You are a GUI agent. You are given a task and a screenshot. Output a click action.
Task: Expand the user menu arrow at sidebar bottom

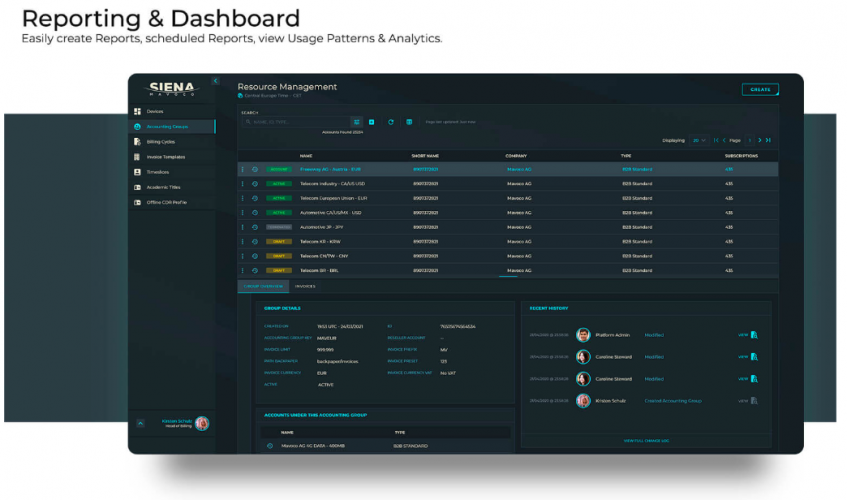[140, 423]
